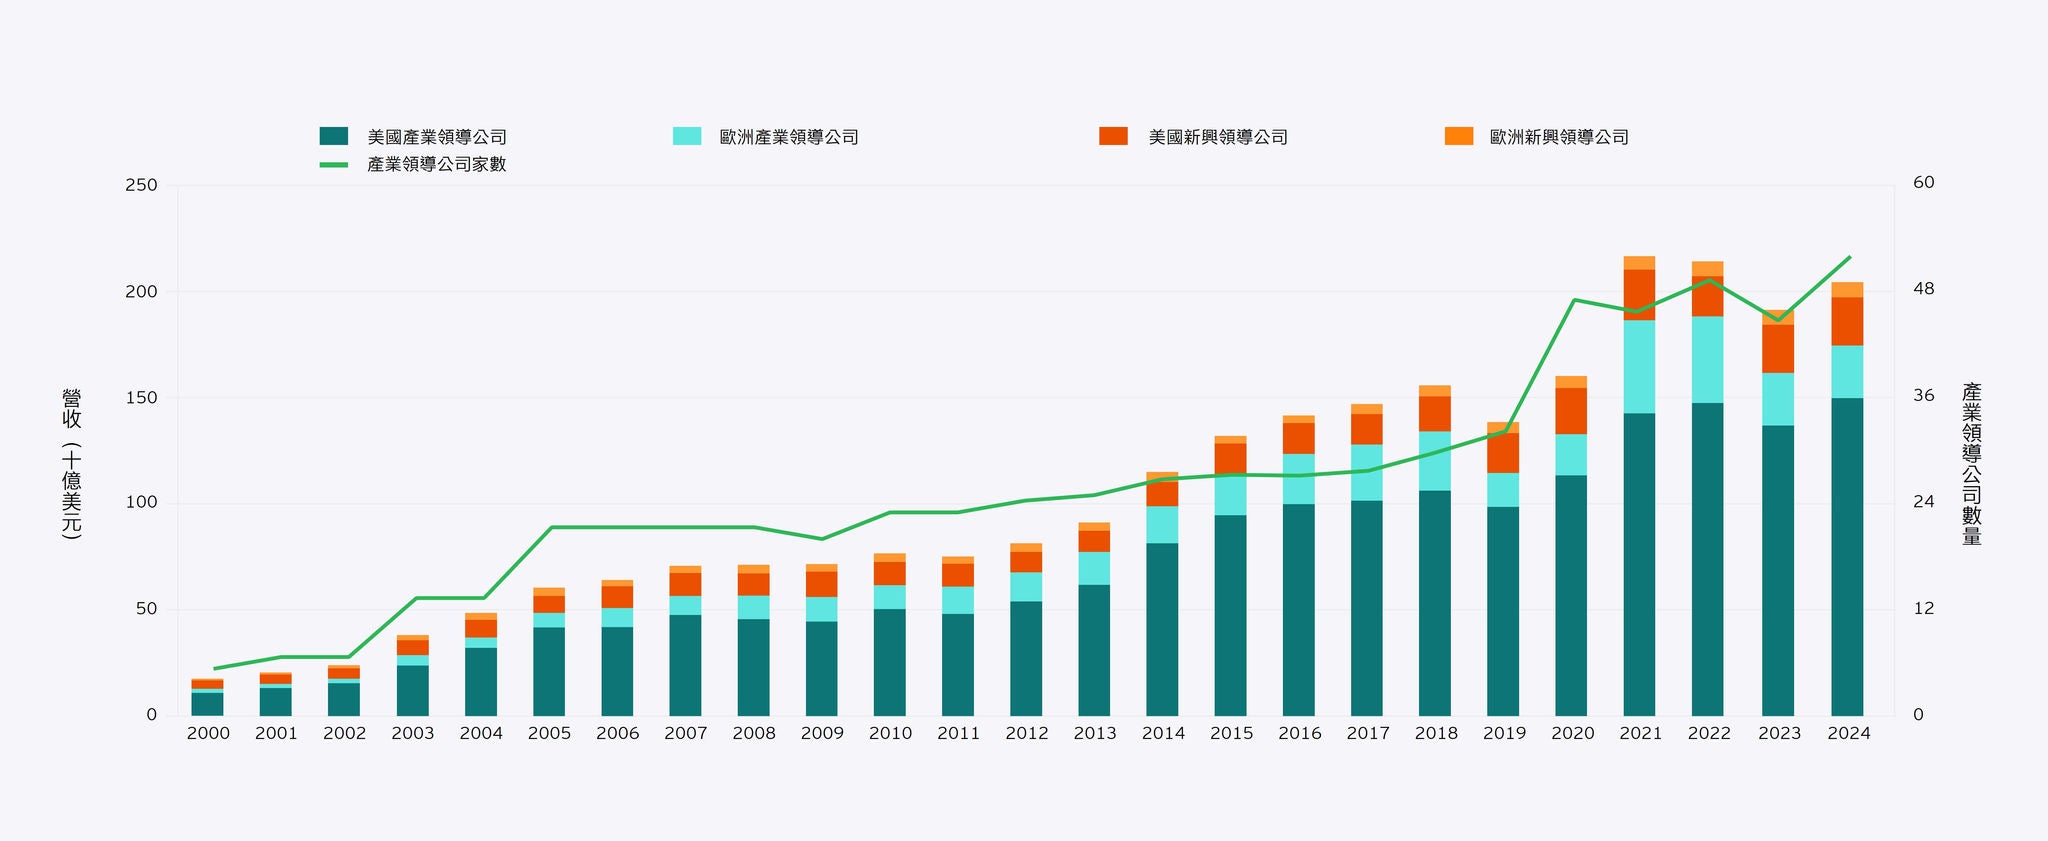Click the green line icon for 產業領導公司家數

point(333,164)
